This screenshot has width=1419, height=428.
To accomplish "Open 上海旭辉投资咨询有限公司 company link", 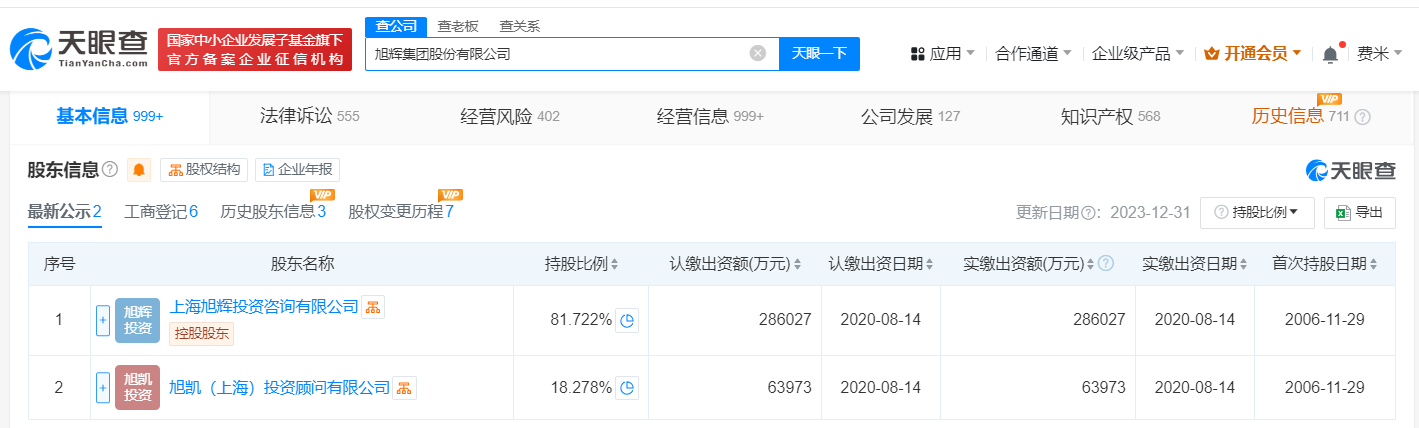I will 264,307.
